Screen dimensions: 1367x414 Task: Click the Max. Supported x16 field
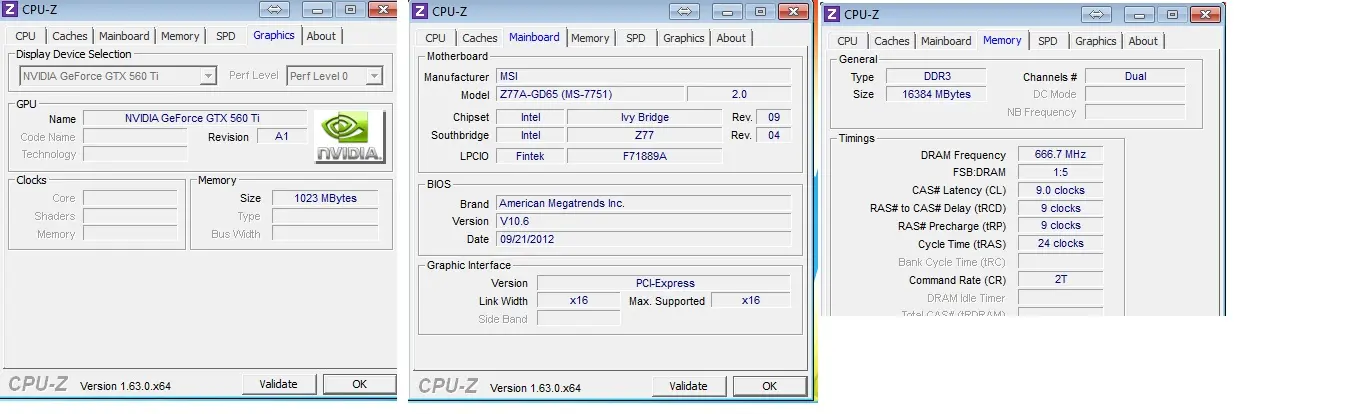[751, 300]
